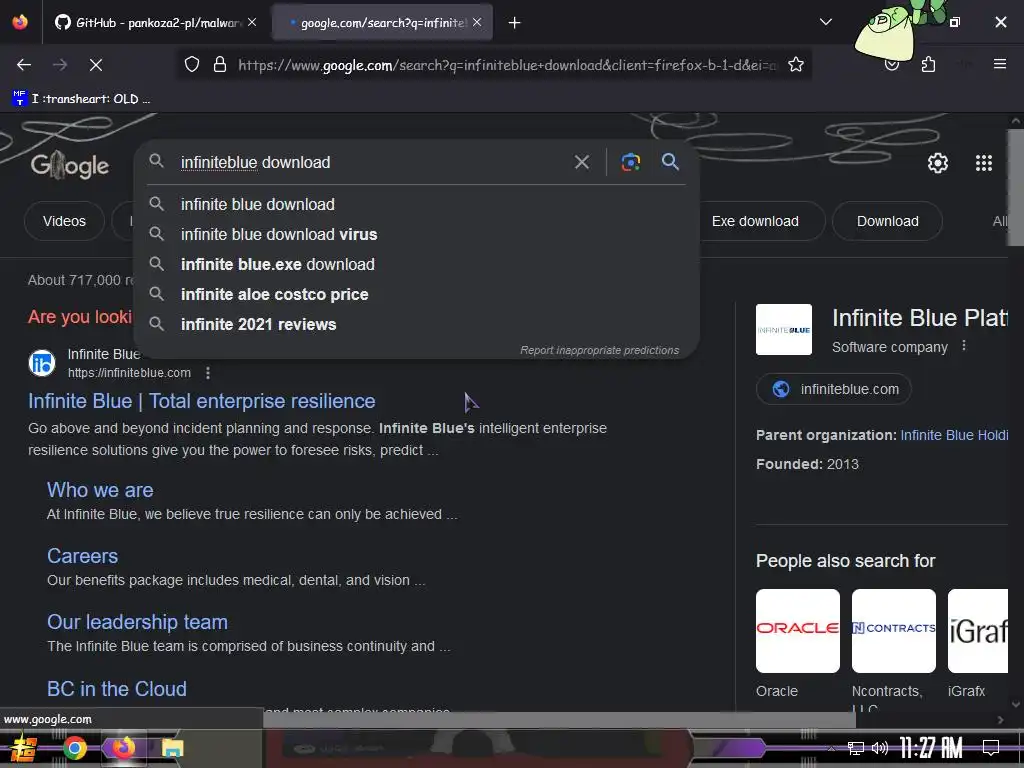The image size is (1024, 768).
Task: Open Our leadership team sitelink
Action: click(x=138, y=622)
